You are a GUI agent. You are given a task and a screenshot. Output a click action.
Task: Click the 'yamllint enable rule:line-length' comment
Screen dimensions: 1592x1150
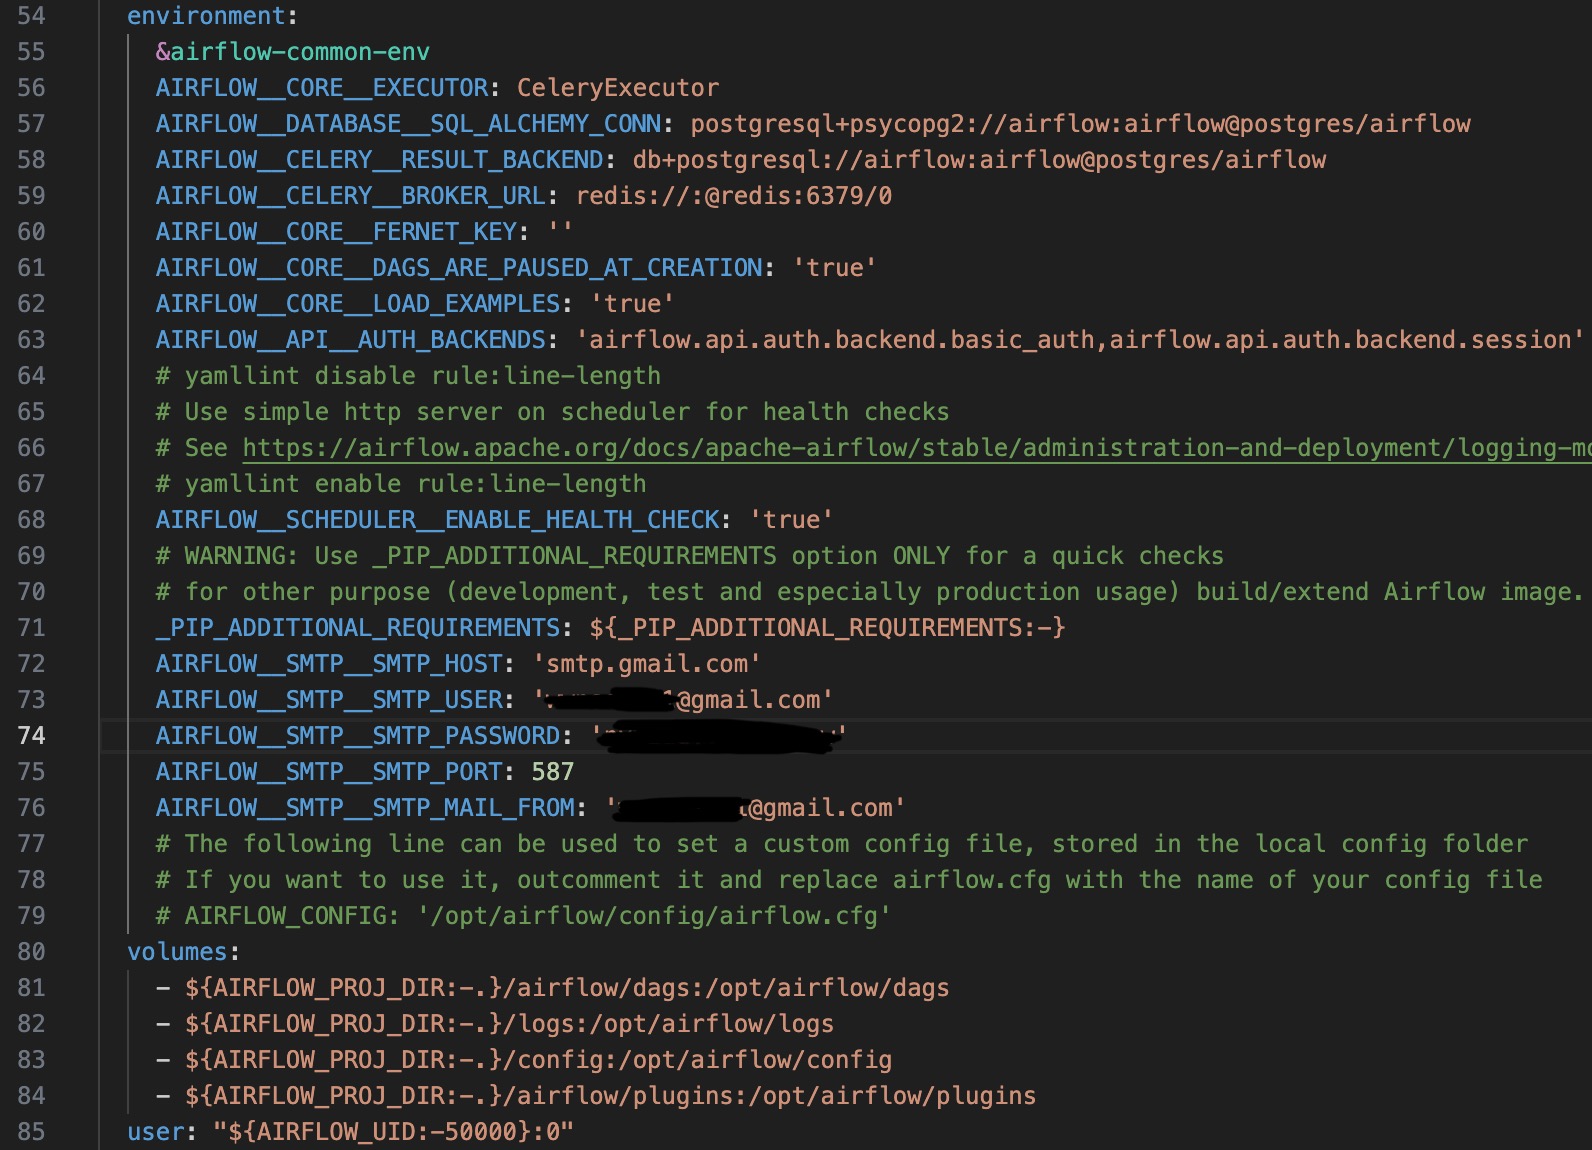401,484
